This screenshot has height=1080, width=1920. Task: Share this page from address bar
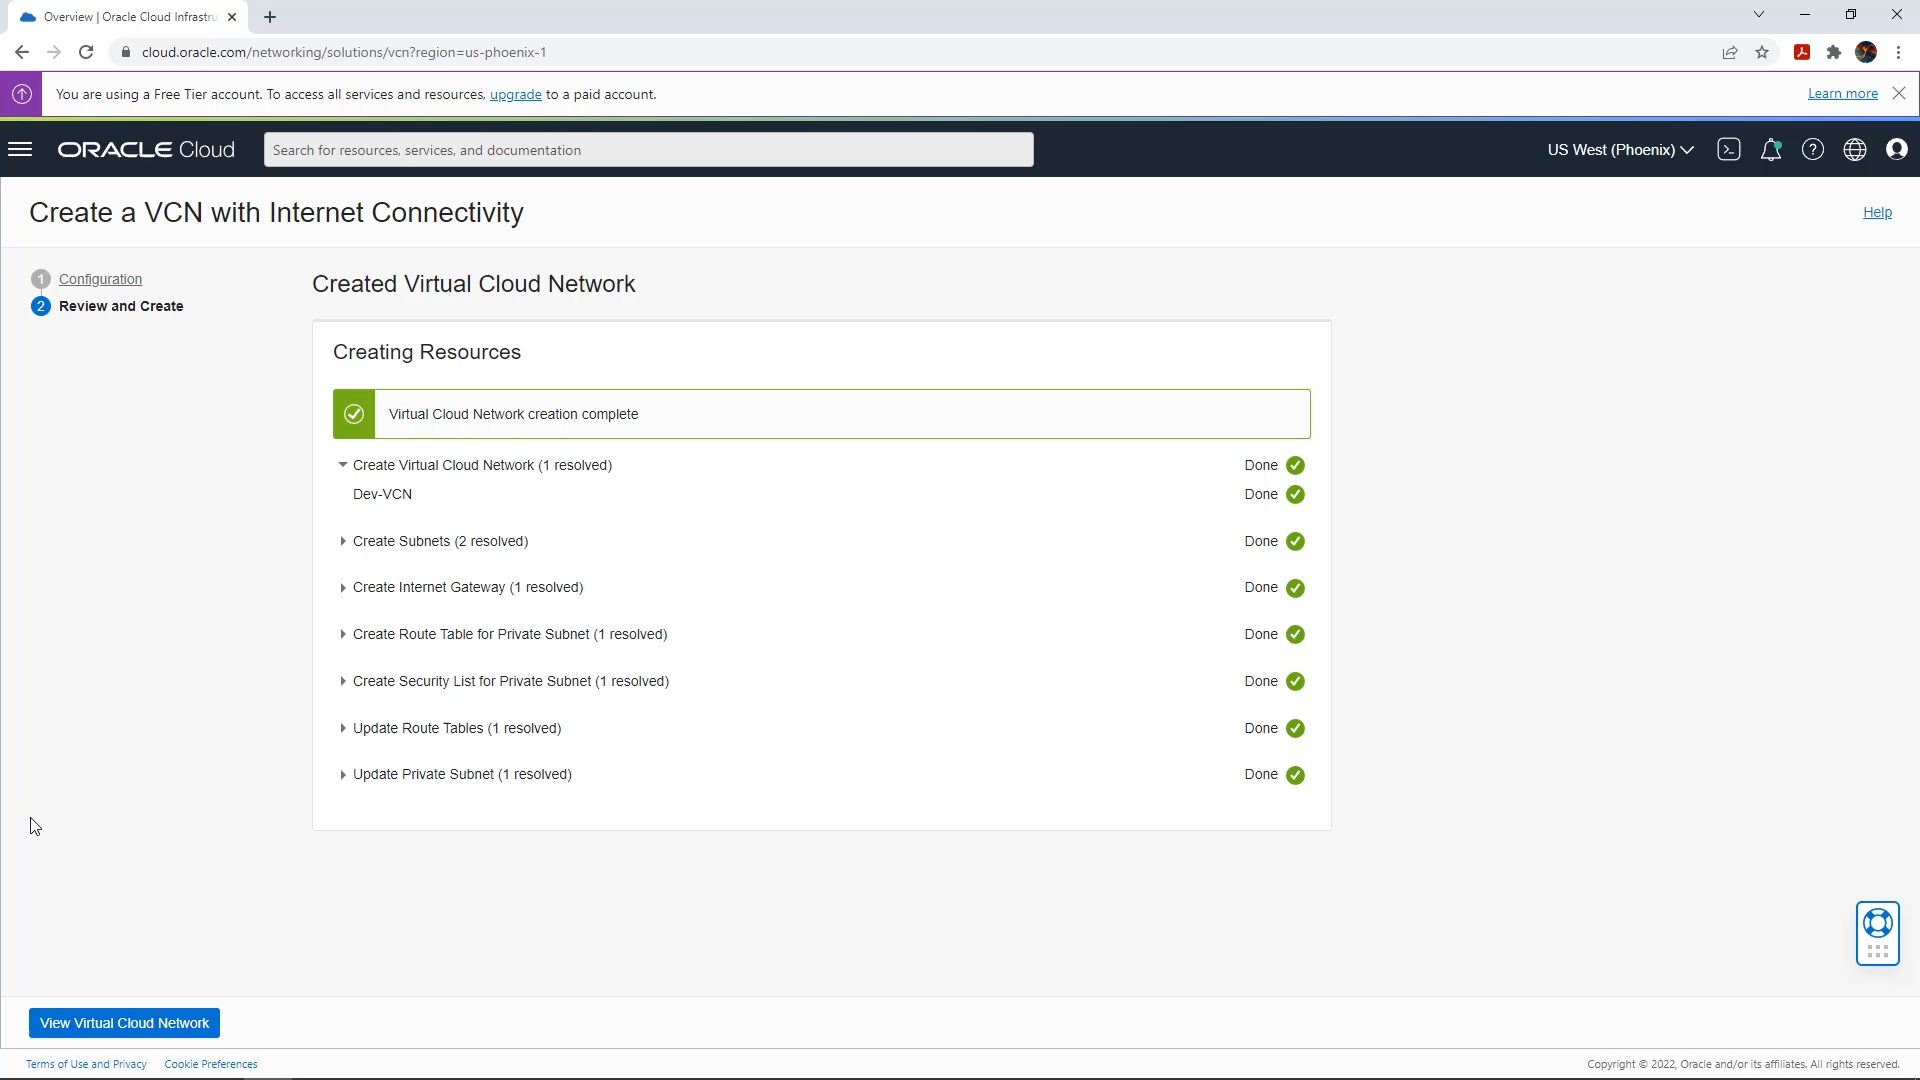1730,52
